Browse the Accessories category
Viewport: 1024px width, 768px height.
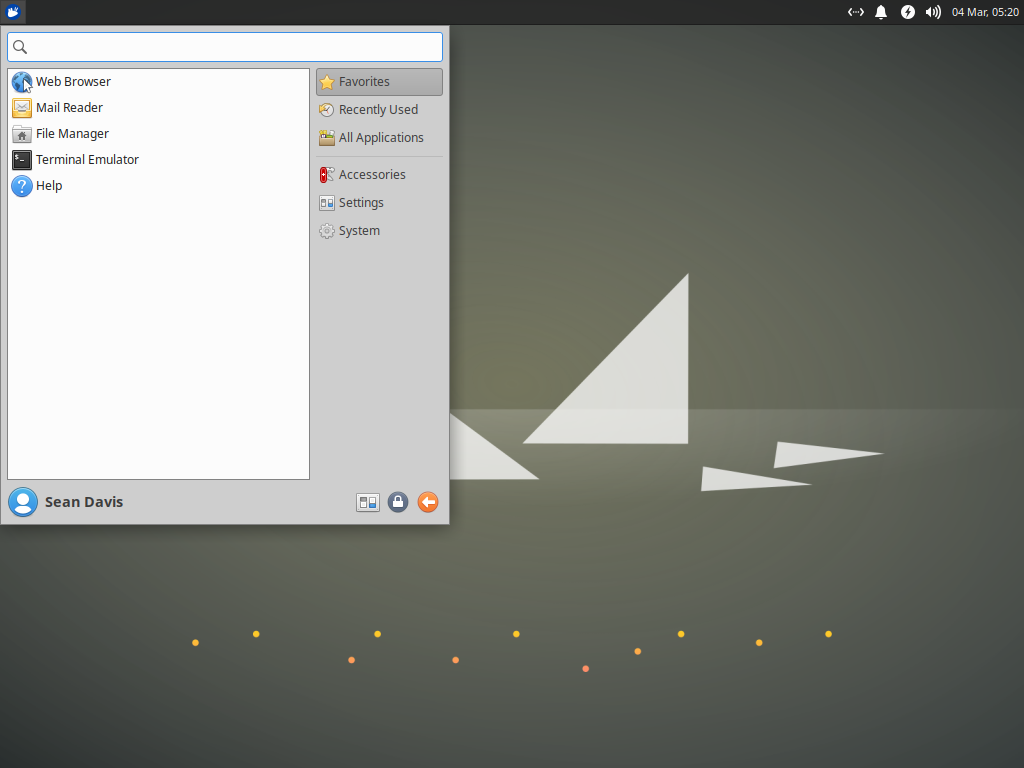(371, 174)
